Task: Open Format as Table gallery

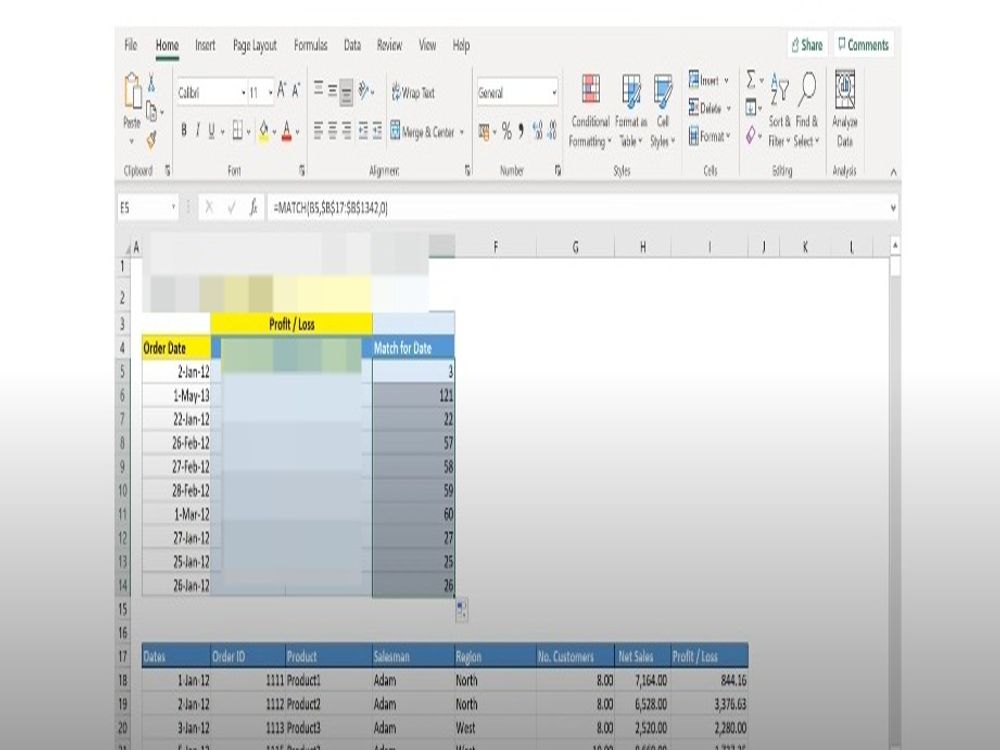Action: click(x=631, y=112)
